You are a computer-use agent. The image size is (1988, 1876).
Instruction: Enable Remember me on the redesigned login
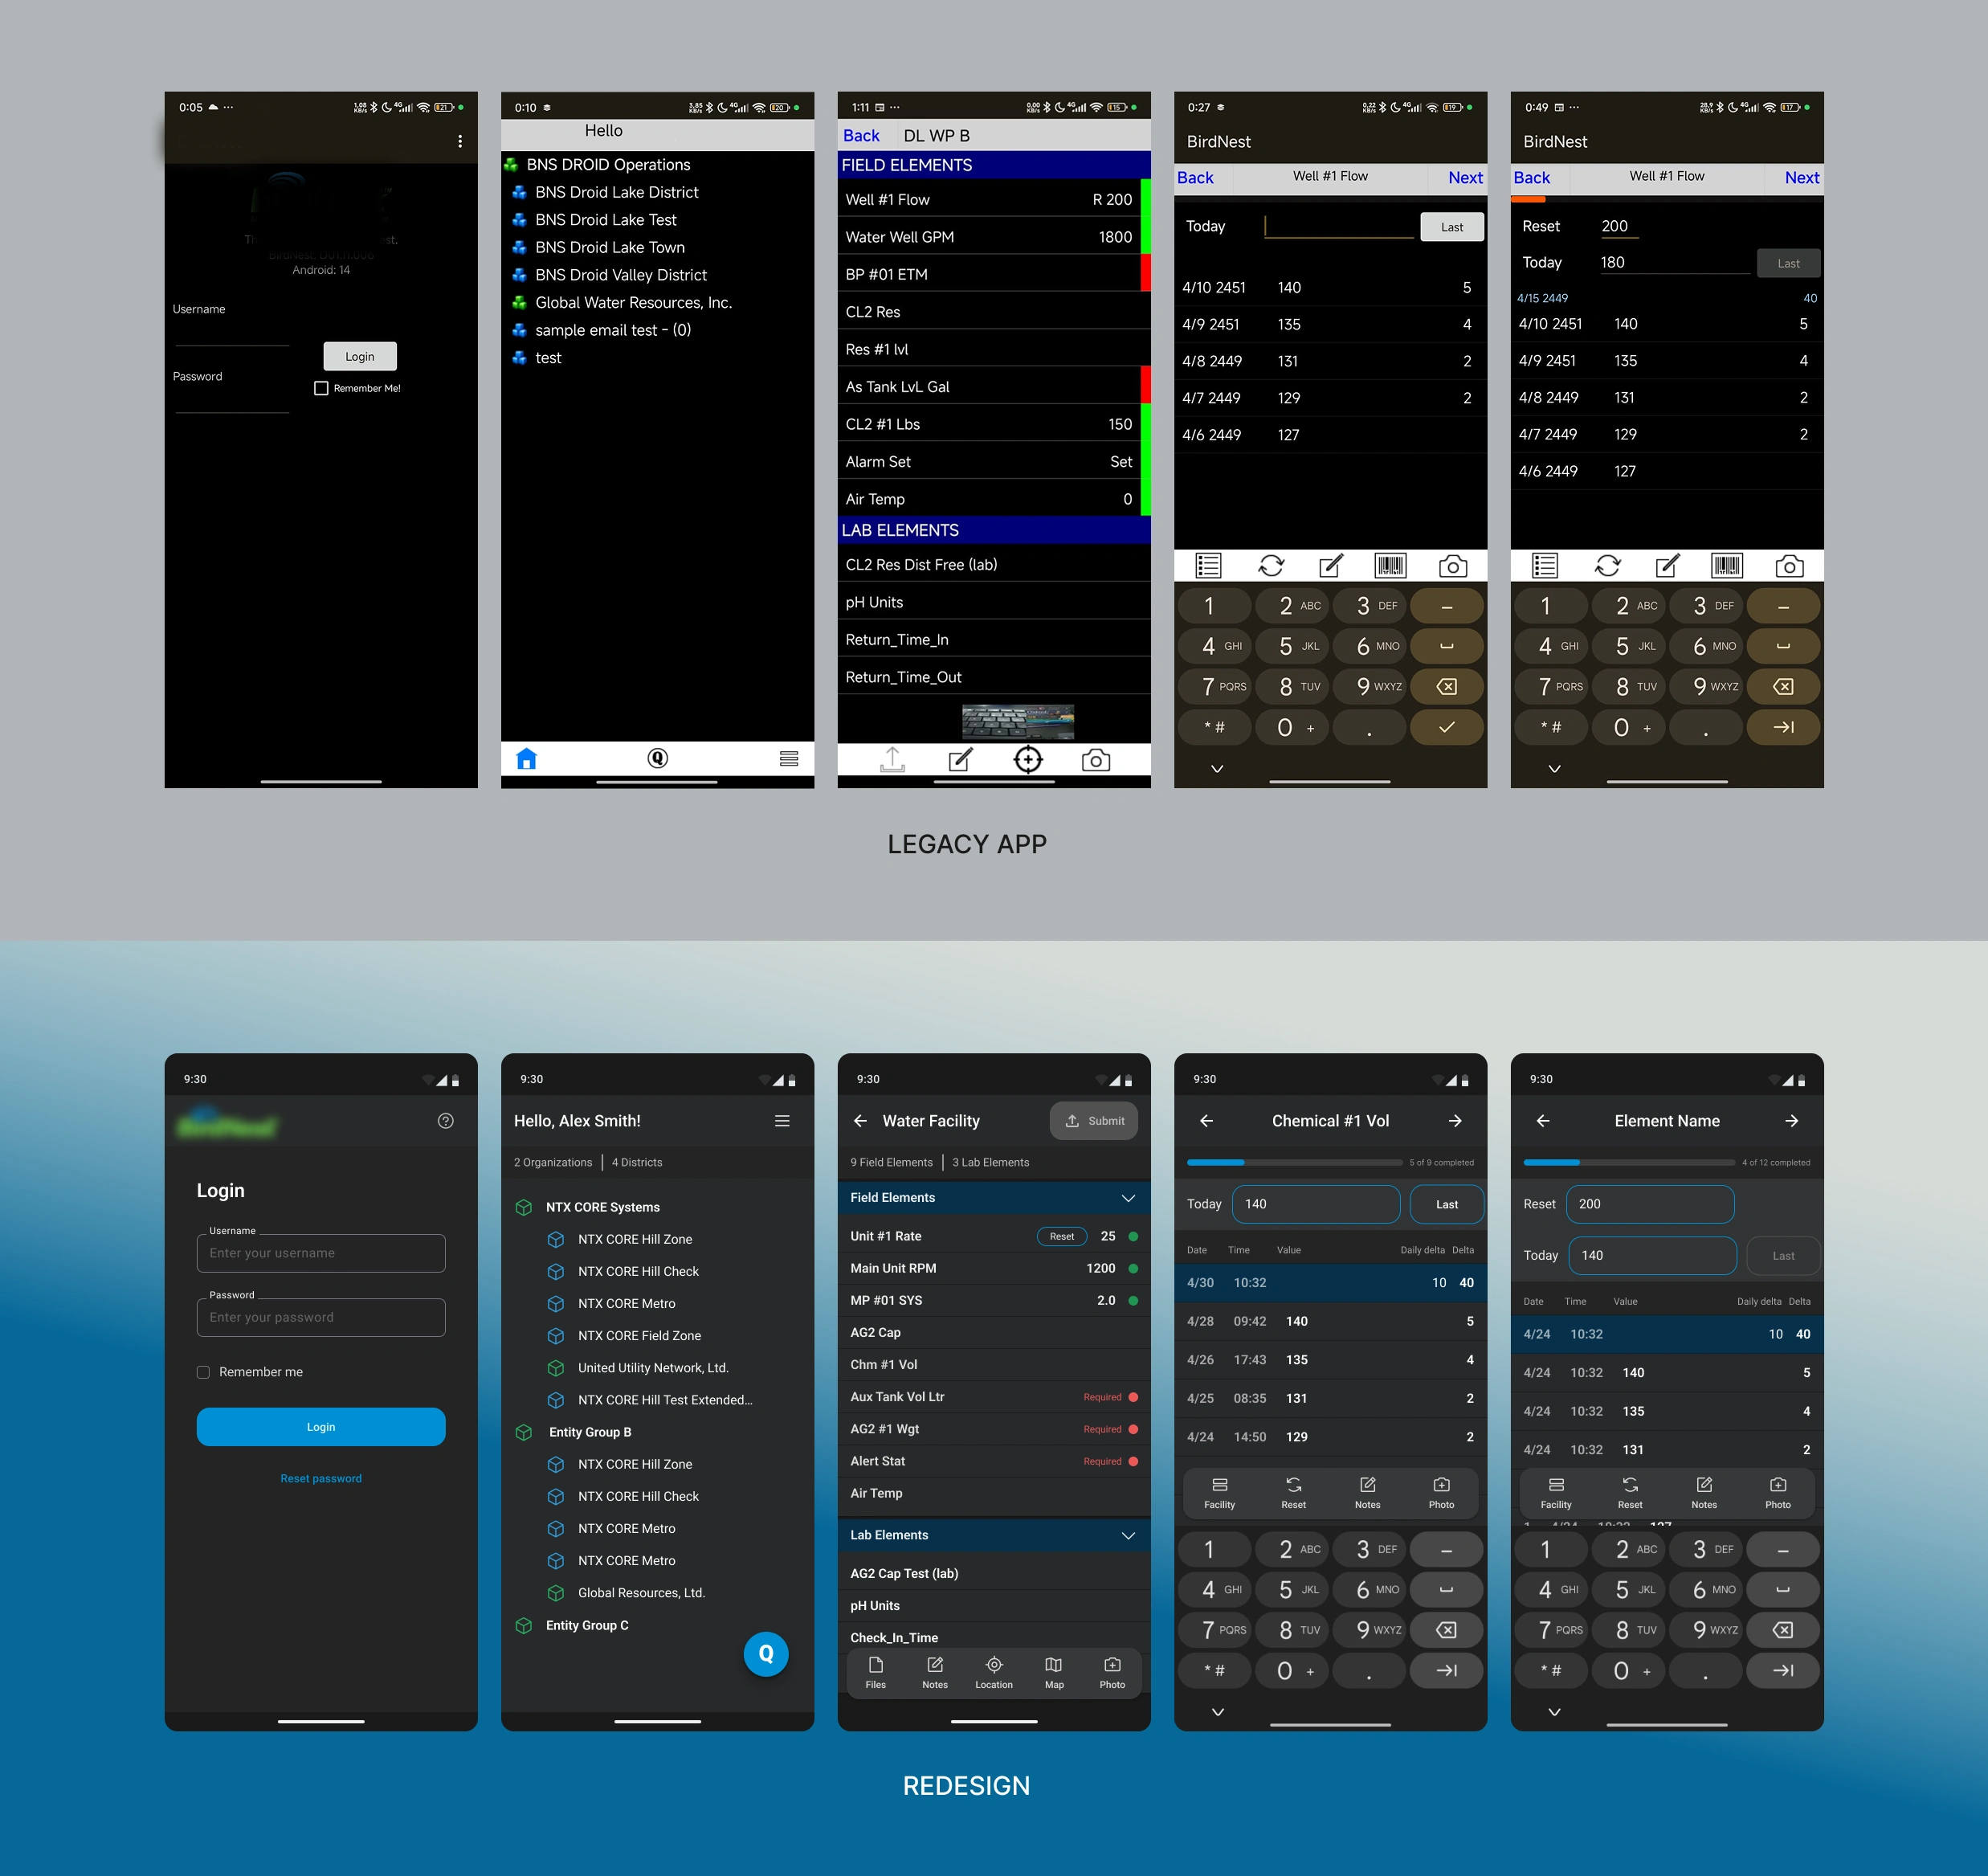pos(204,1372)
